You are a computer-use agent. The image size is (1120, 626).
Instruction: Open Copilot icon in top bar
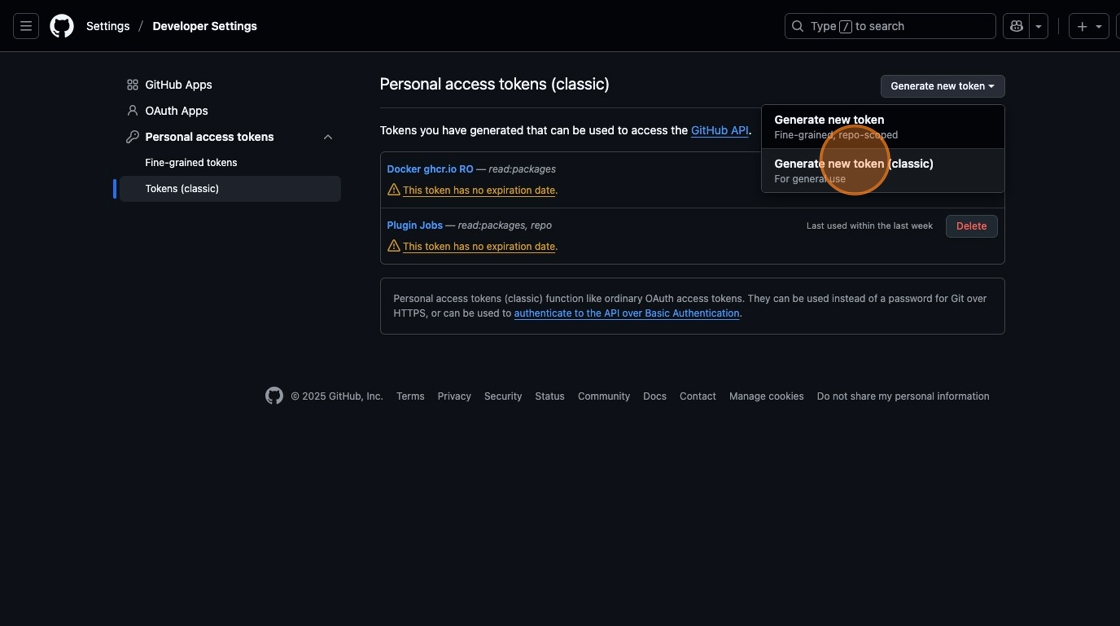[1016, 26]
